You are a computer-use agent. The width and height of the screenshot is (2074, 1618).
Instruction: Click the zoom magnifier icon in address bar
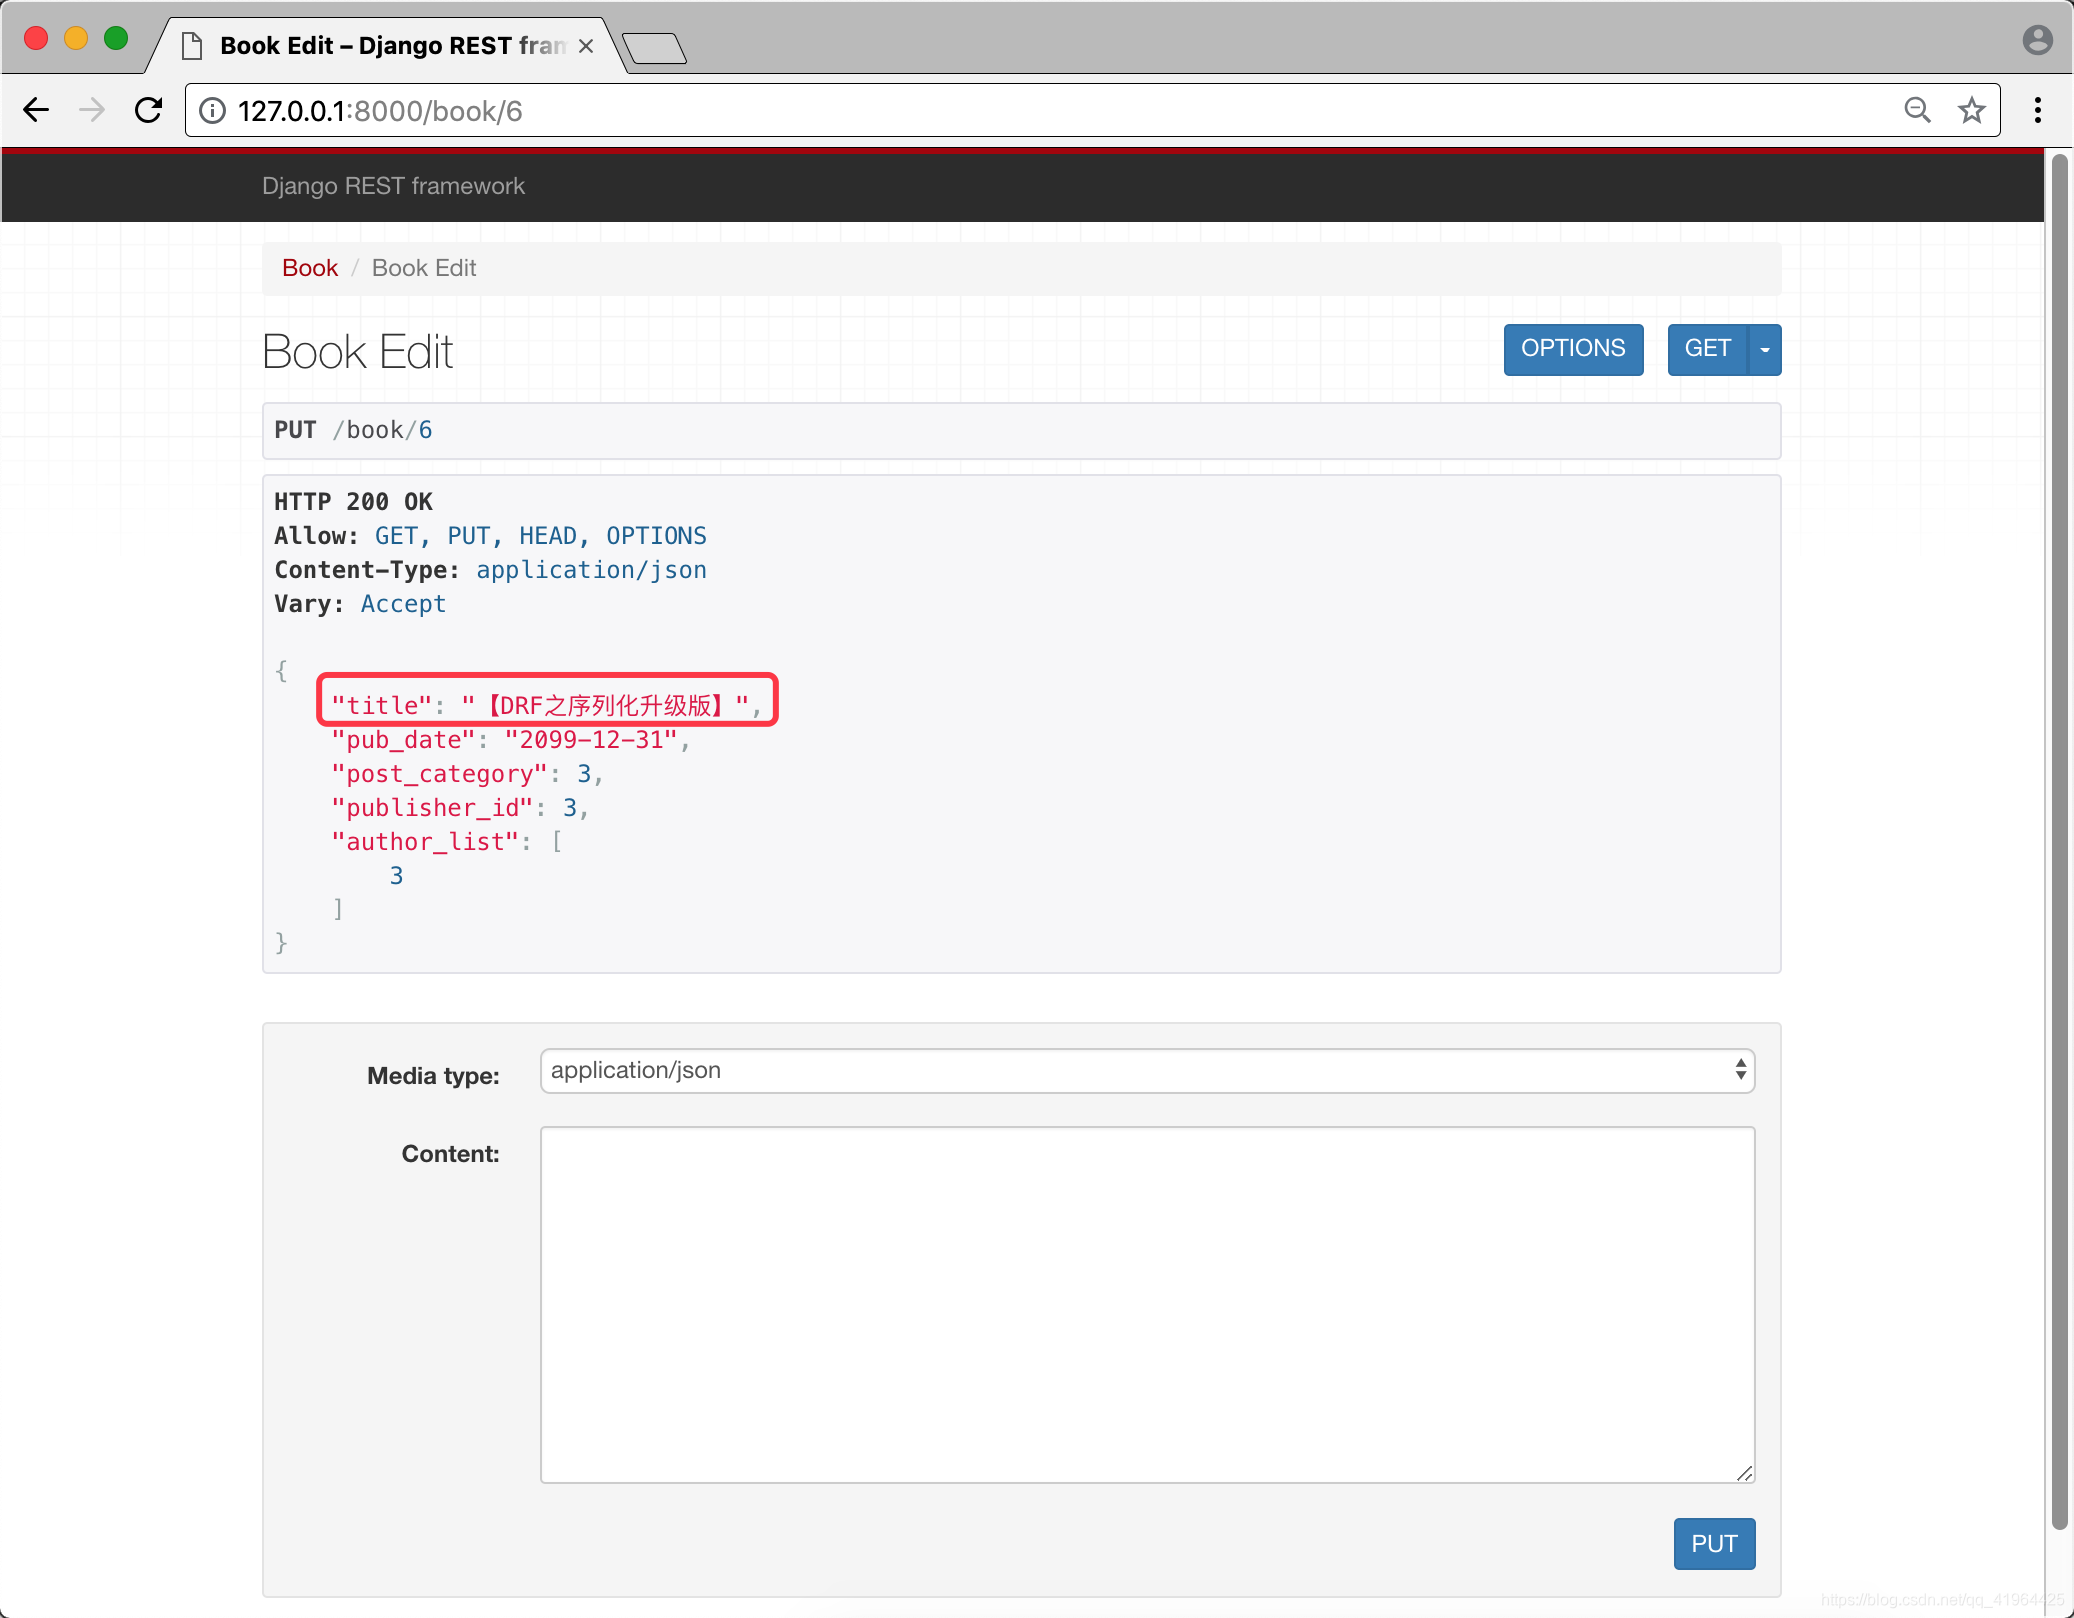point(1916,110)
